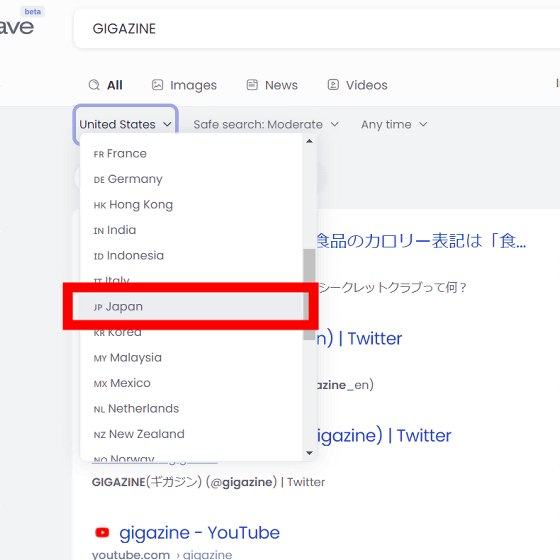560x560 pixels.
Task: Click the play icon beside Videos
Action: tap(333, 85)
